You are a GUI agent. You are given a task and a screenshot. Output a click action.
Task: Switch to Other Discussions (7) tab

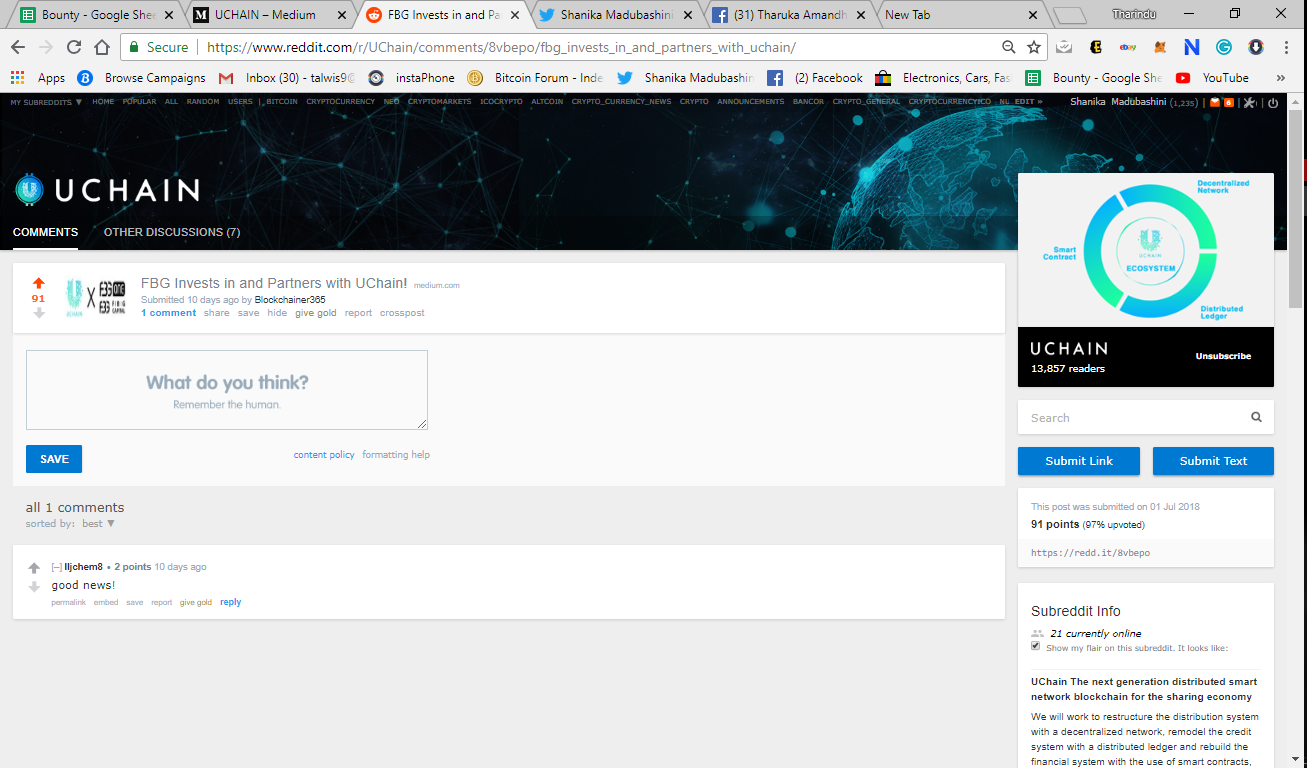pos(172,232)
